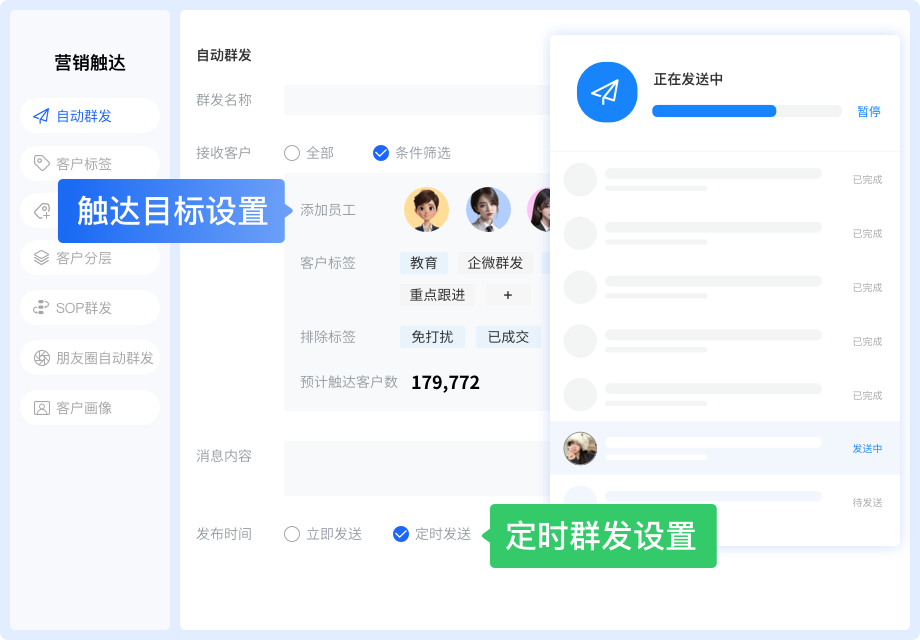Click the 企微群发 customer tag

coord(495,263)
